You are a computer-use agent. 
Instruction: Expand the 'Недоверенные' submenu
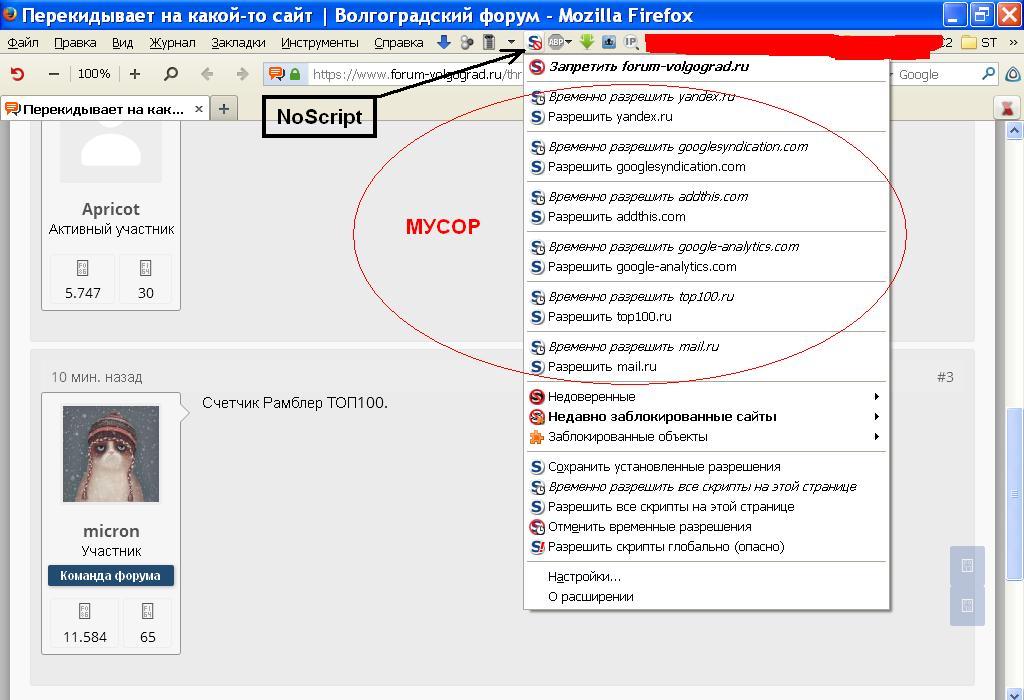[707, 396]
